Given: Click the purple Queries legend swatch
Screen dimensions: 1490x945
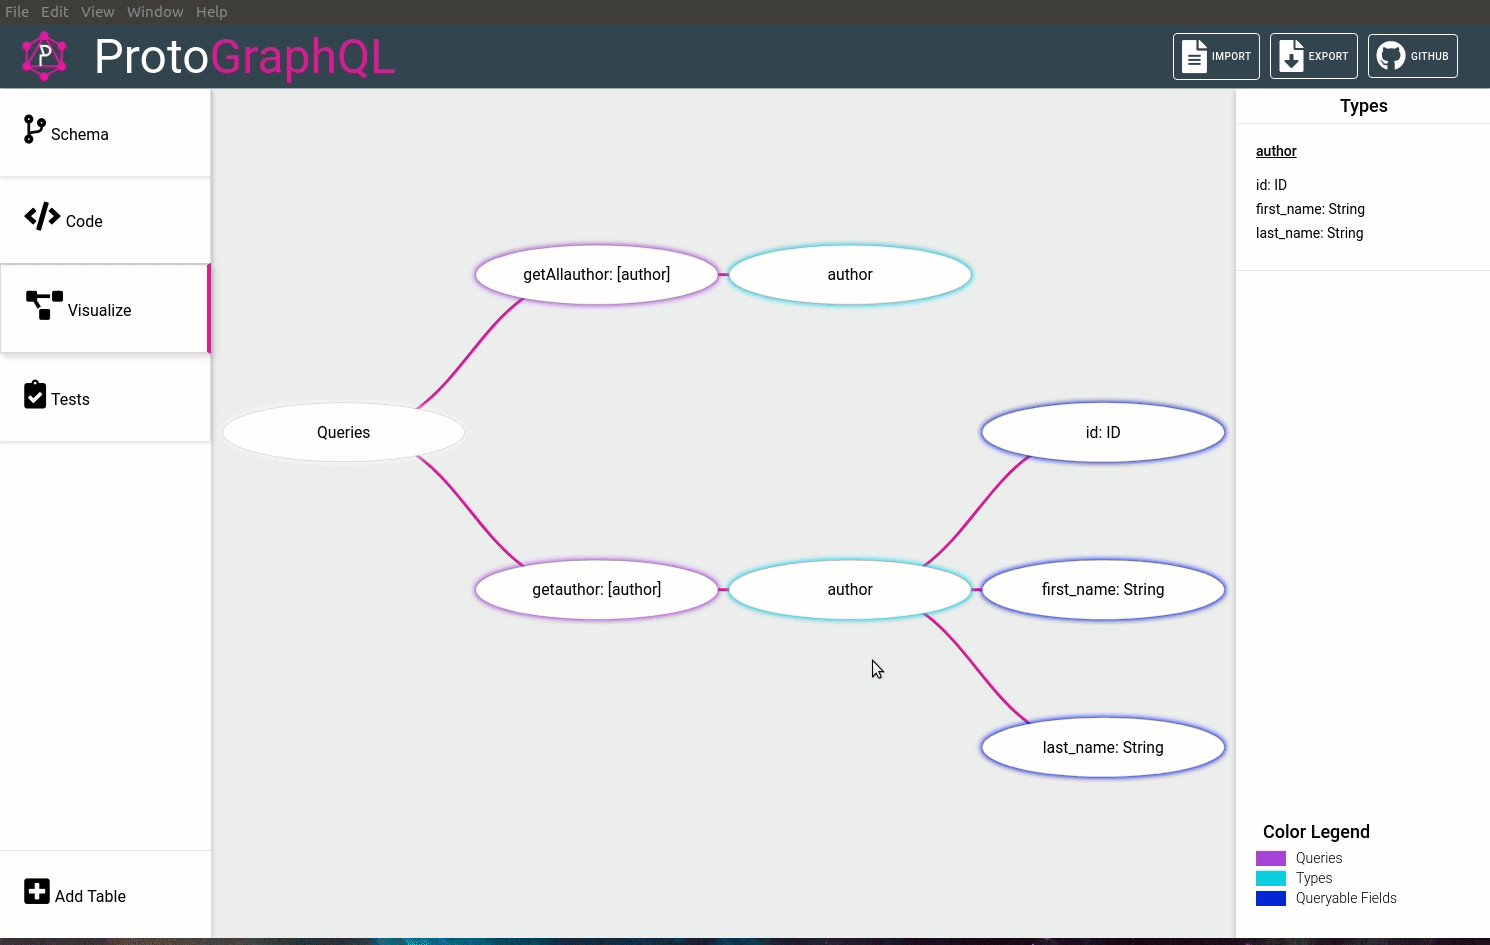Looking at the screenshot, I should tap(1271, 858).
